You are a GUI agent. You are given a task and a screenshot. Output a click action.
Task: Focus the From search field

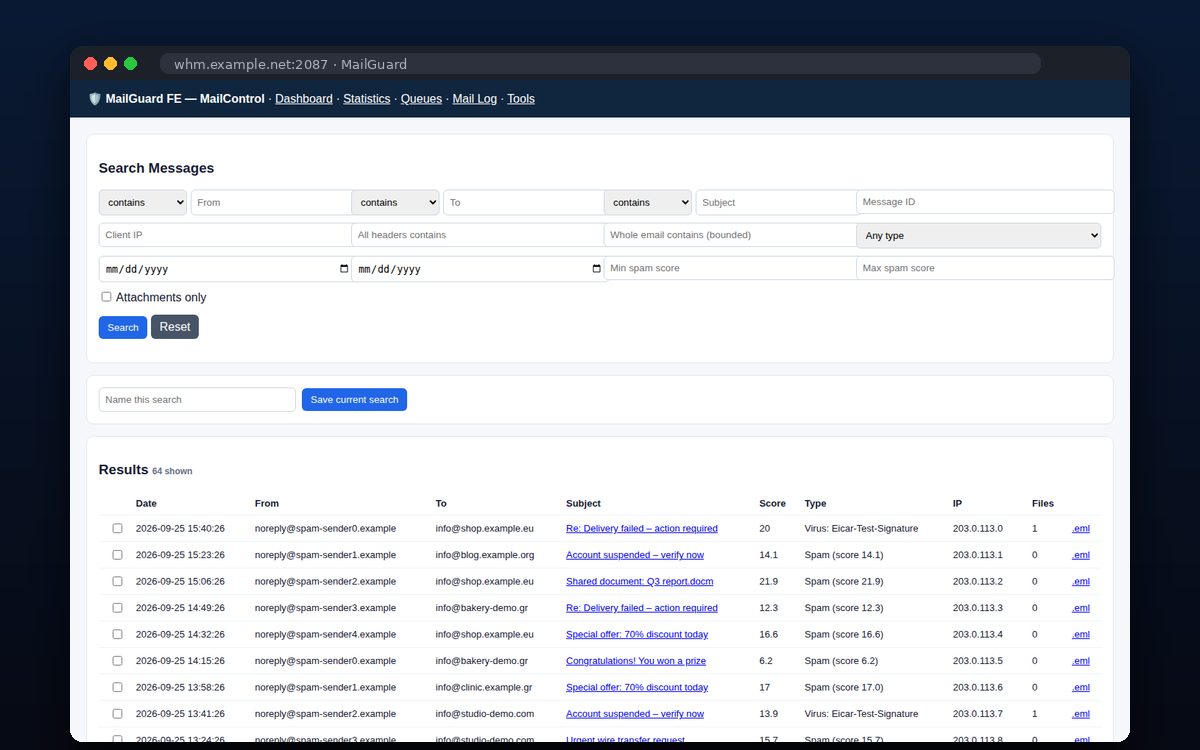coord(271,202)
